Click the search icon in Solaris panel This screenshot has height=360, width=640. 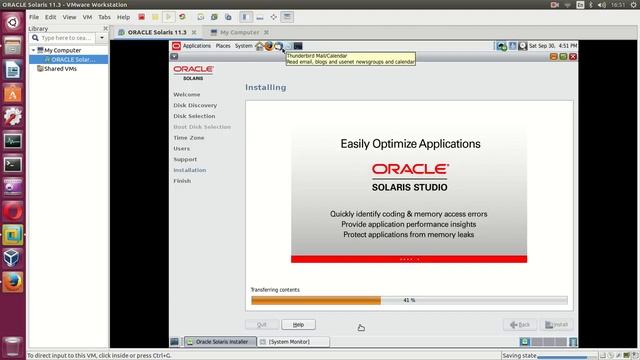pos(522,46)
